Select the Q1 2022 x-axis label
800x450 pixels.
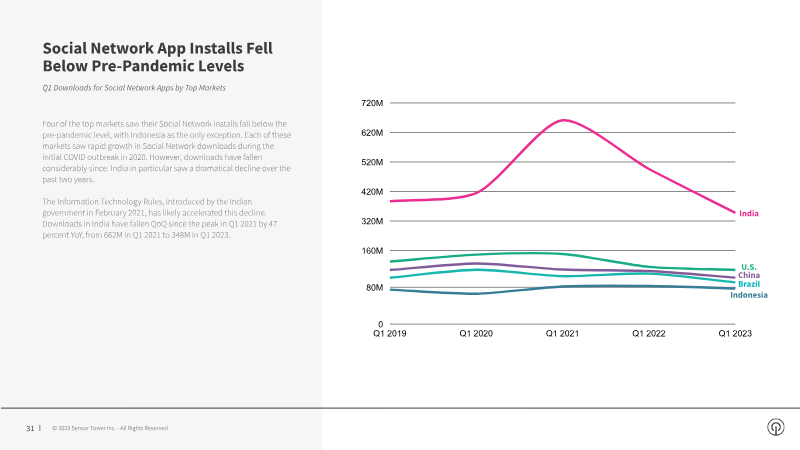click(x=649, y=333)
